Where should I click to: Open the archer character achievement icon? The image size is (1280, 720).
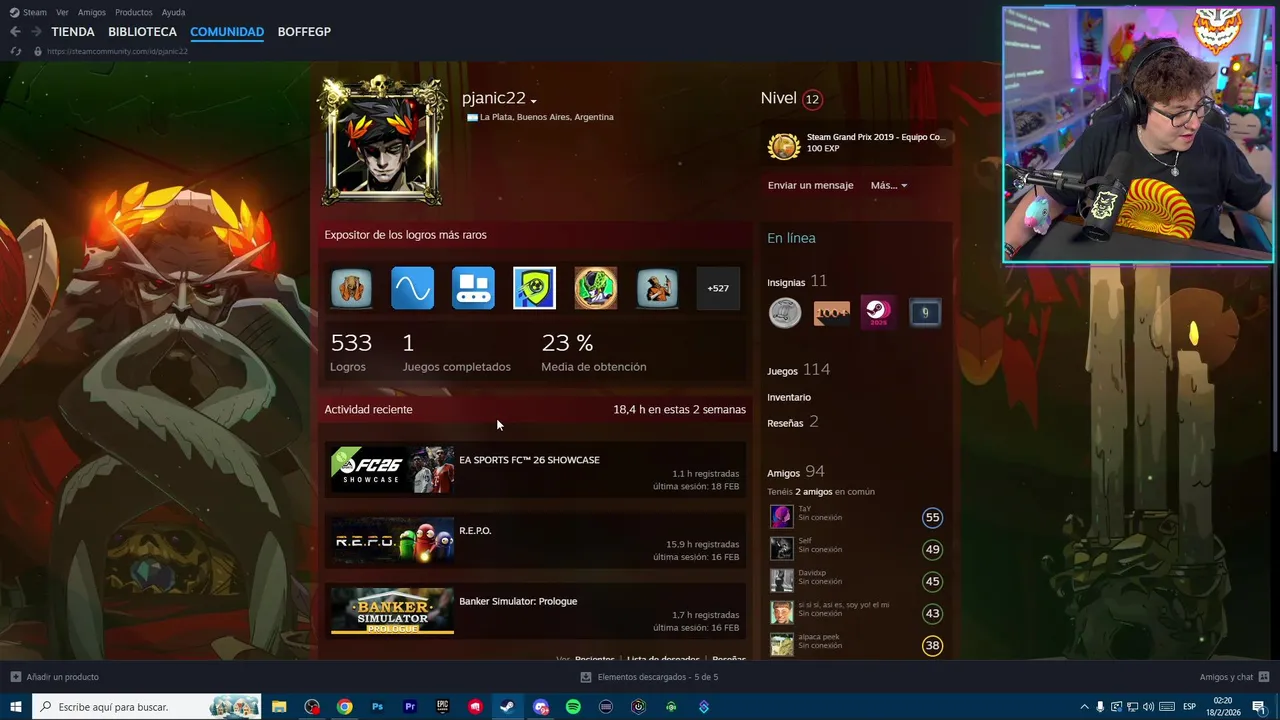click(x=657, y=288)
